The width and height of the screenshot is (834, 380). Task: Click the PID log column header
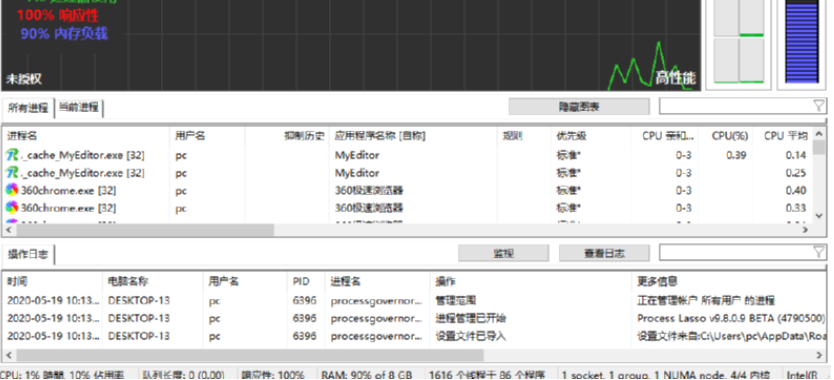pyautogui.click(x=306, y=282)
